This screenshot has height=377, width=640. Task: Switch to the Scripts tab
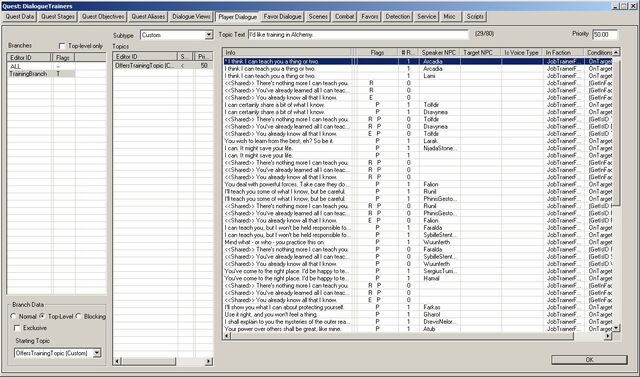[x=475, y=17]
